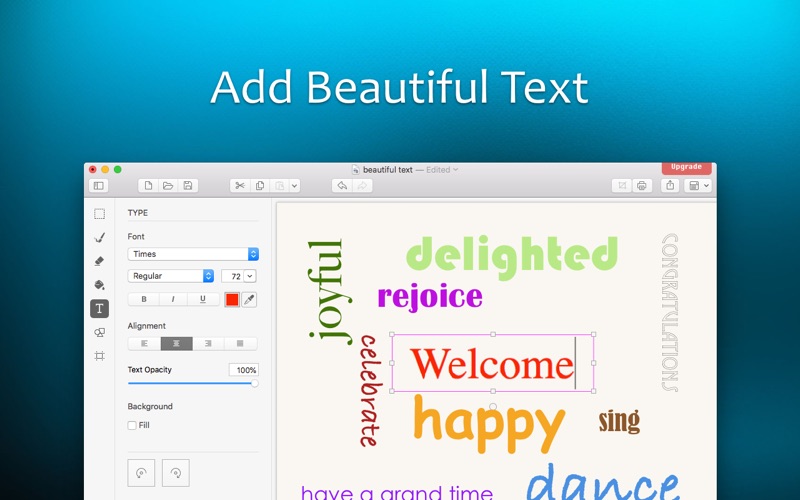The width and height of the screenshot is (800, 500).
Task: Expand the font size dropdown arrow
Action: point(250,276)
